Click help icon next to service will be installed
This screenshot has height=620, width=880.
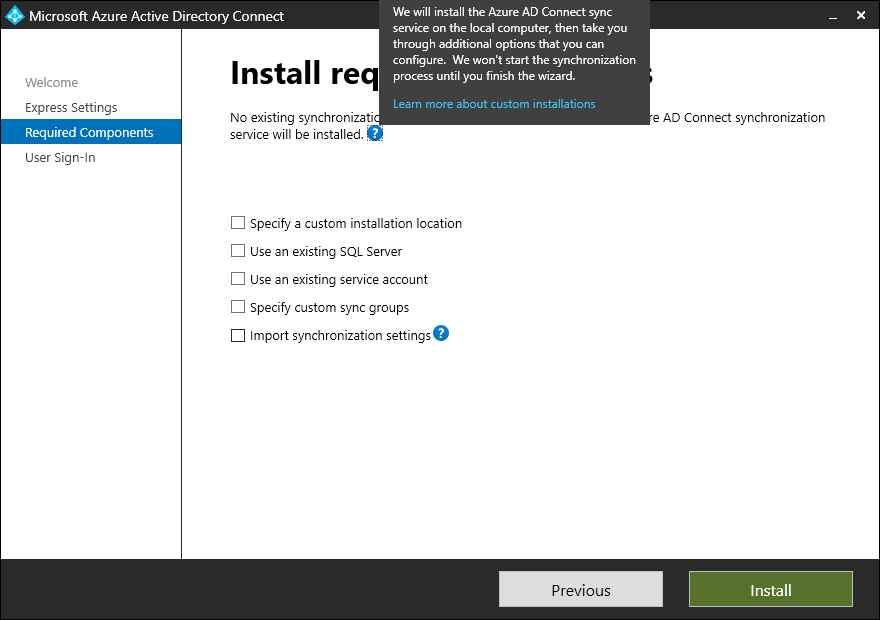click(375, 134)
